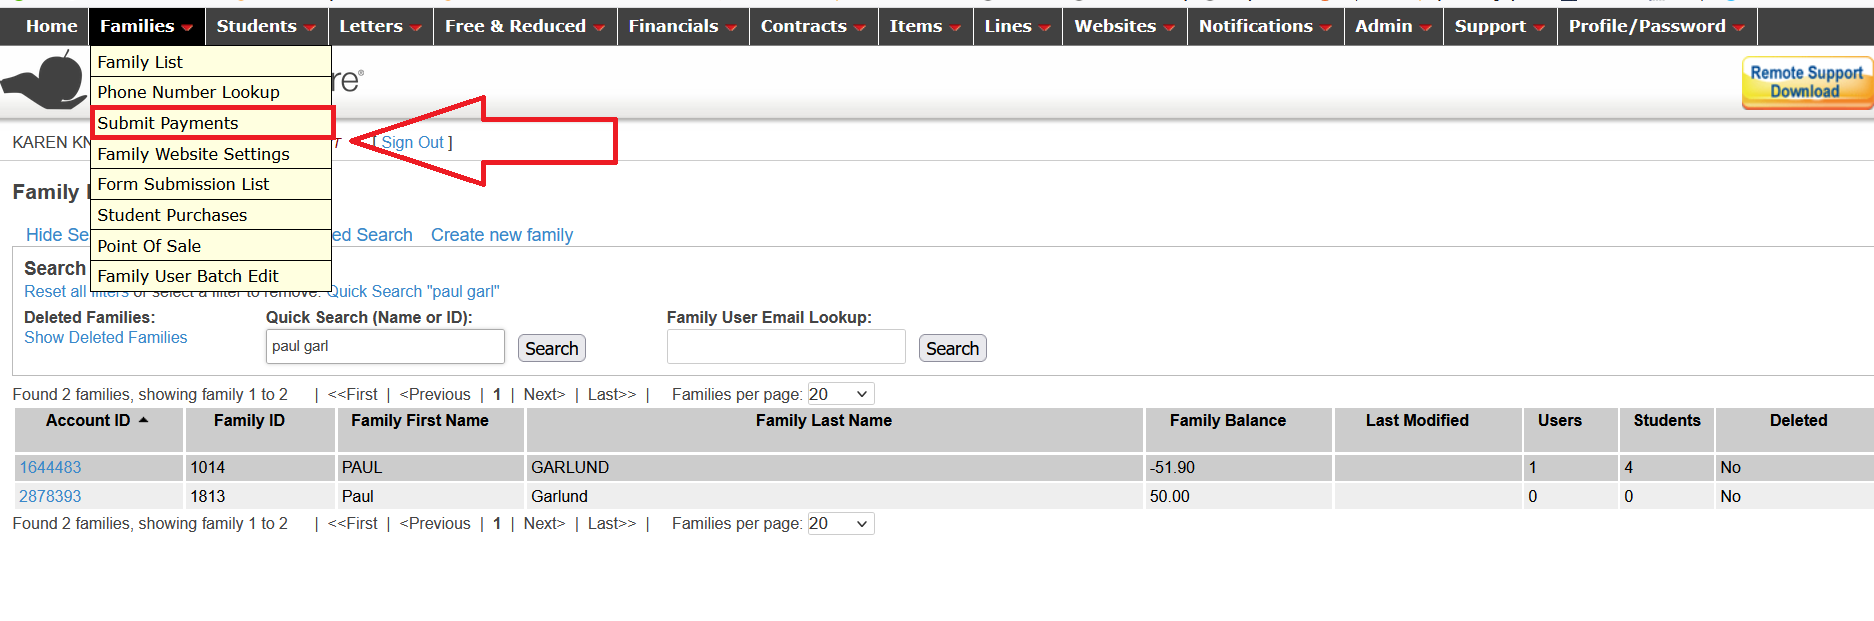The width and height of the screenshot is (1874, 621).
Task: Open the top Families per page dropdown
Action: click(840, 394)
